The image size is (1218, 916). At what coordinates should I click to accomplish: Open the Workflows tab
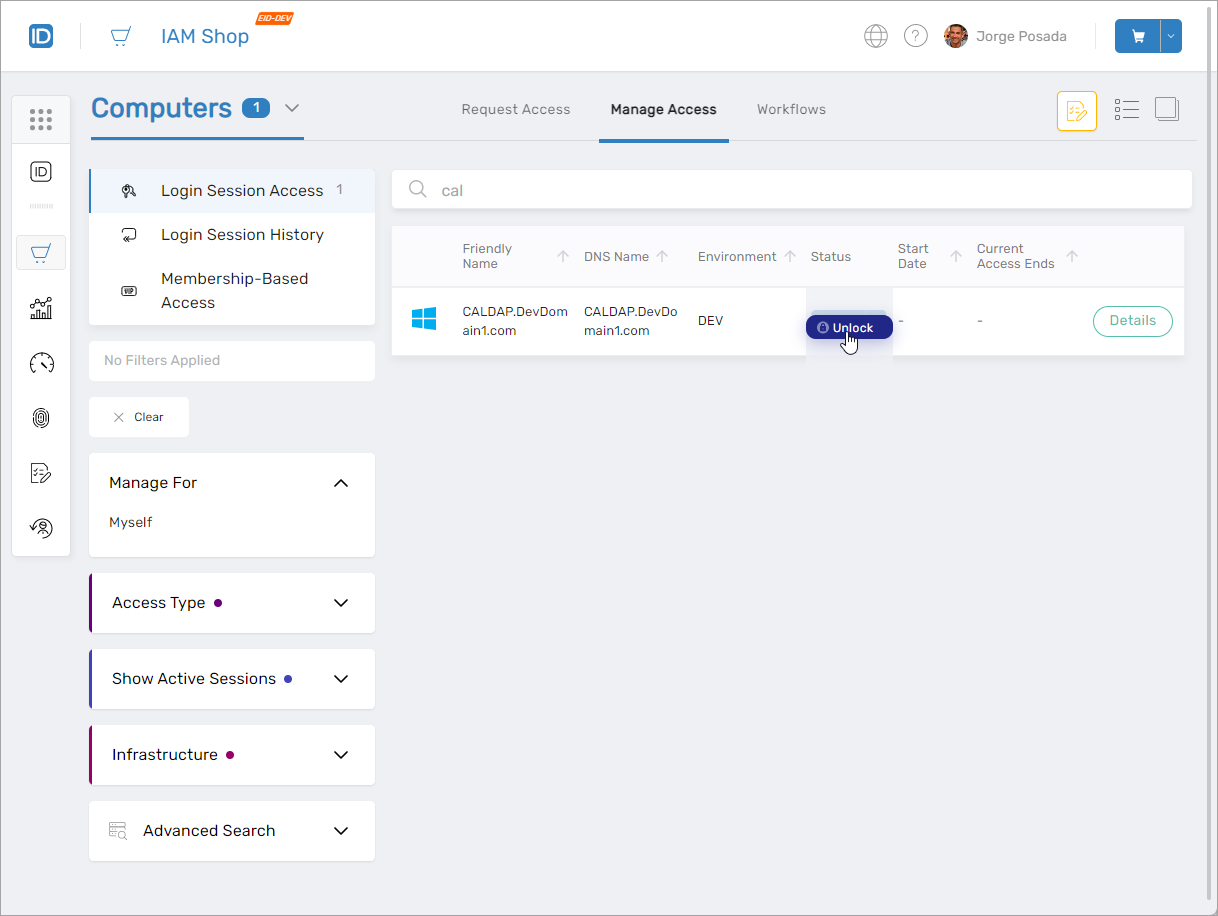coord(791,110)
